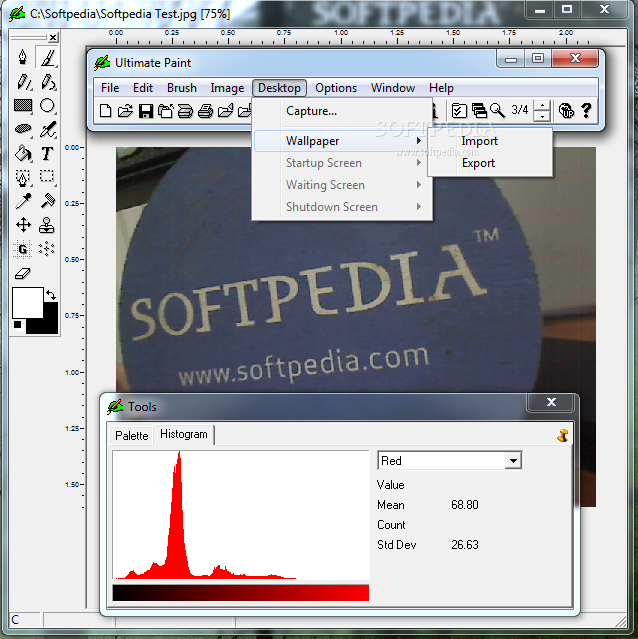The image size is (638, 639).
Task: Select the freeform pen selection tool
Action: click(x=23, y=177)
